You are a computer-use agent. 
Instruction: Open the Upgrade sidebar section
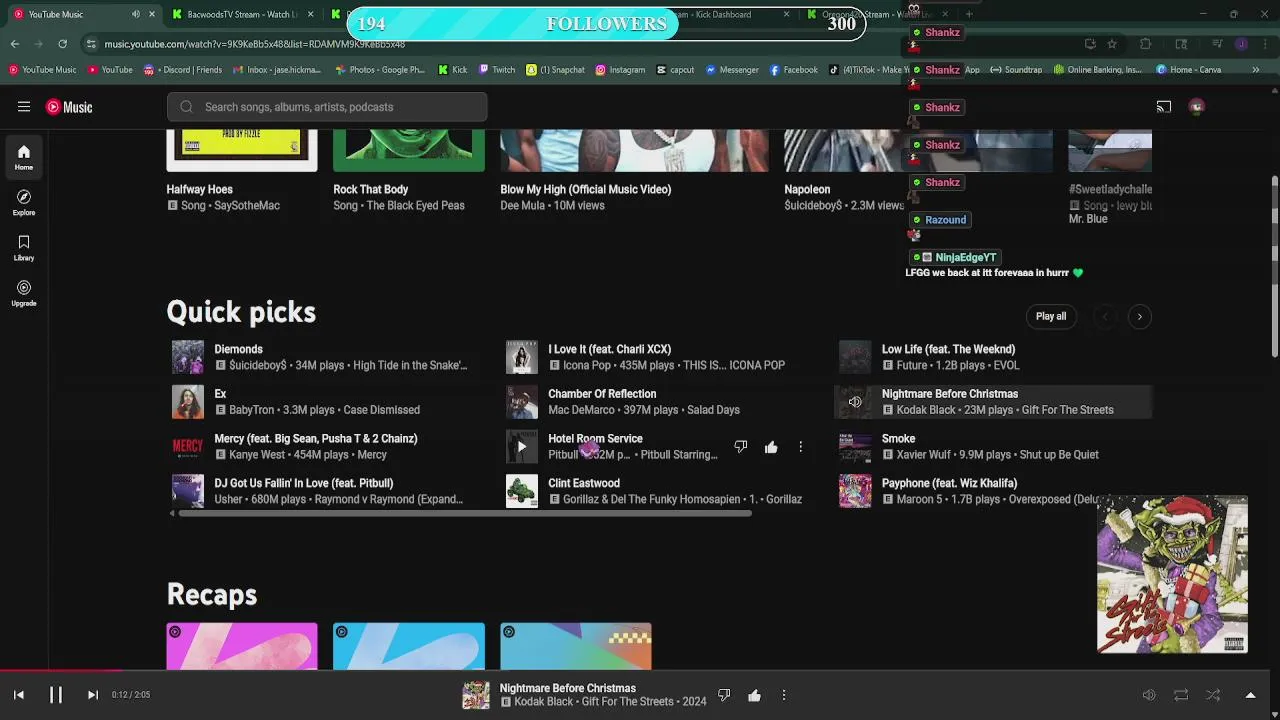pos(24,293)
